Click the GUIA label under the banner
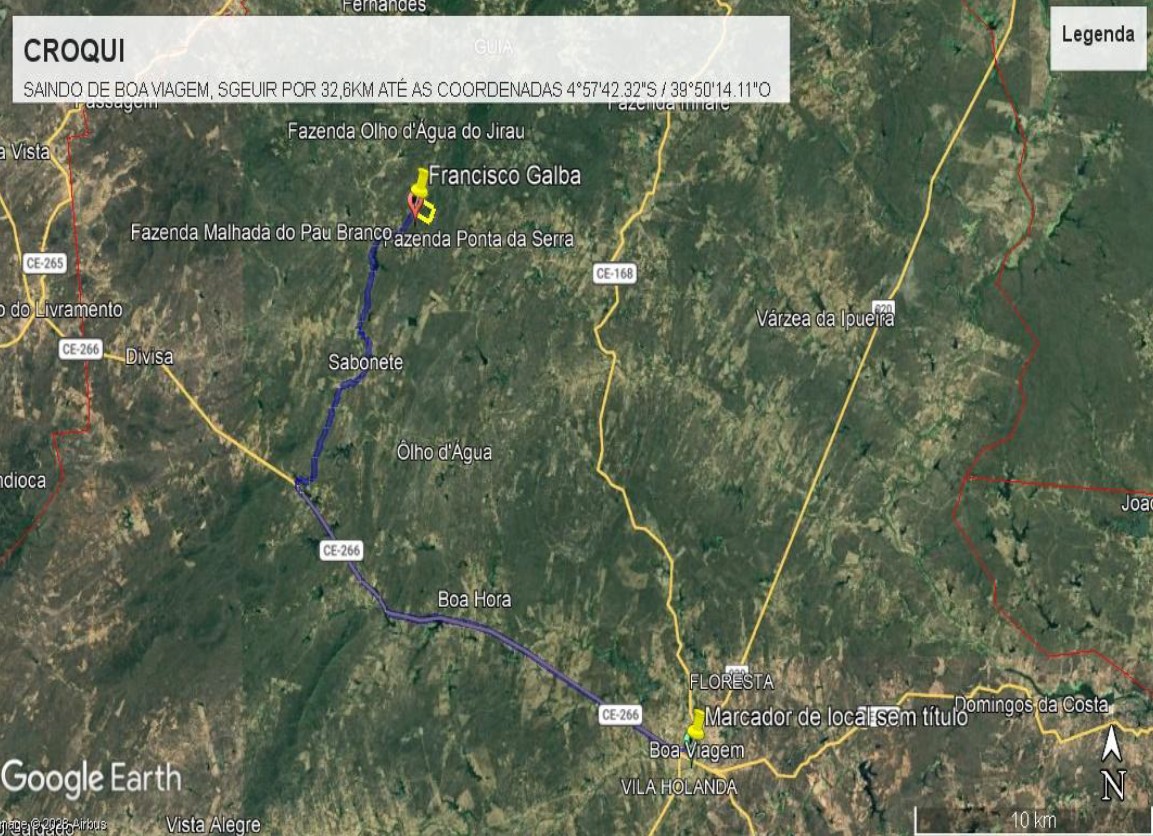1153x836 pixels. [x=493, y=47]
